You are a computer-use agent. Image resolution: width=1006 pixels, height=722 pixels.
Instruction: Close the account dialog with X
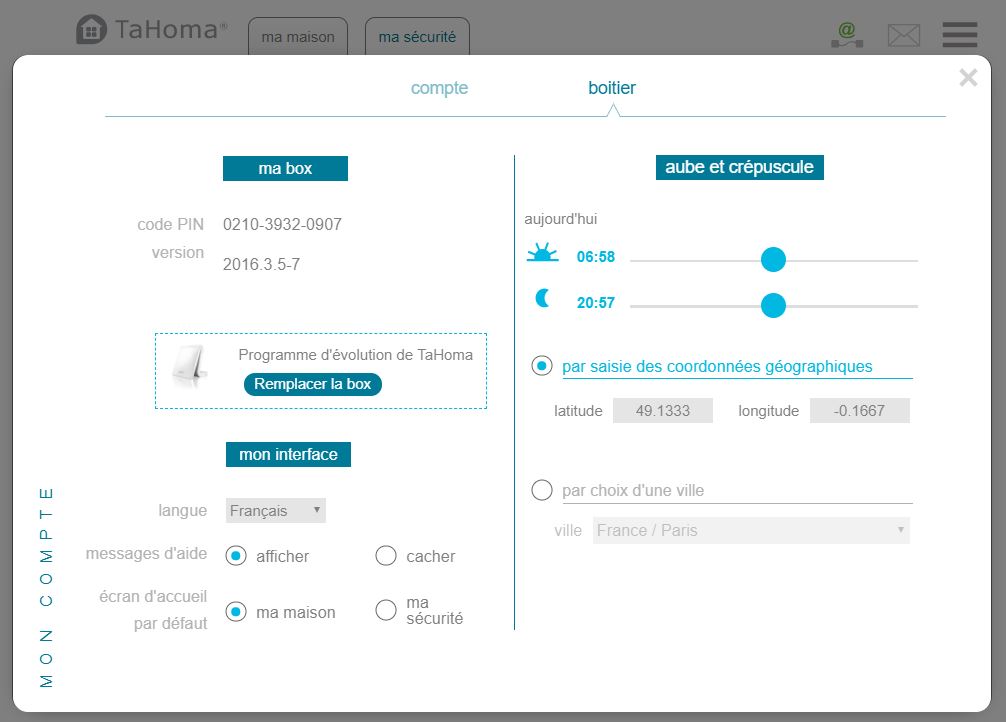point(967,78)
